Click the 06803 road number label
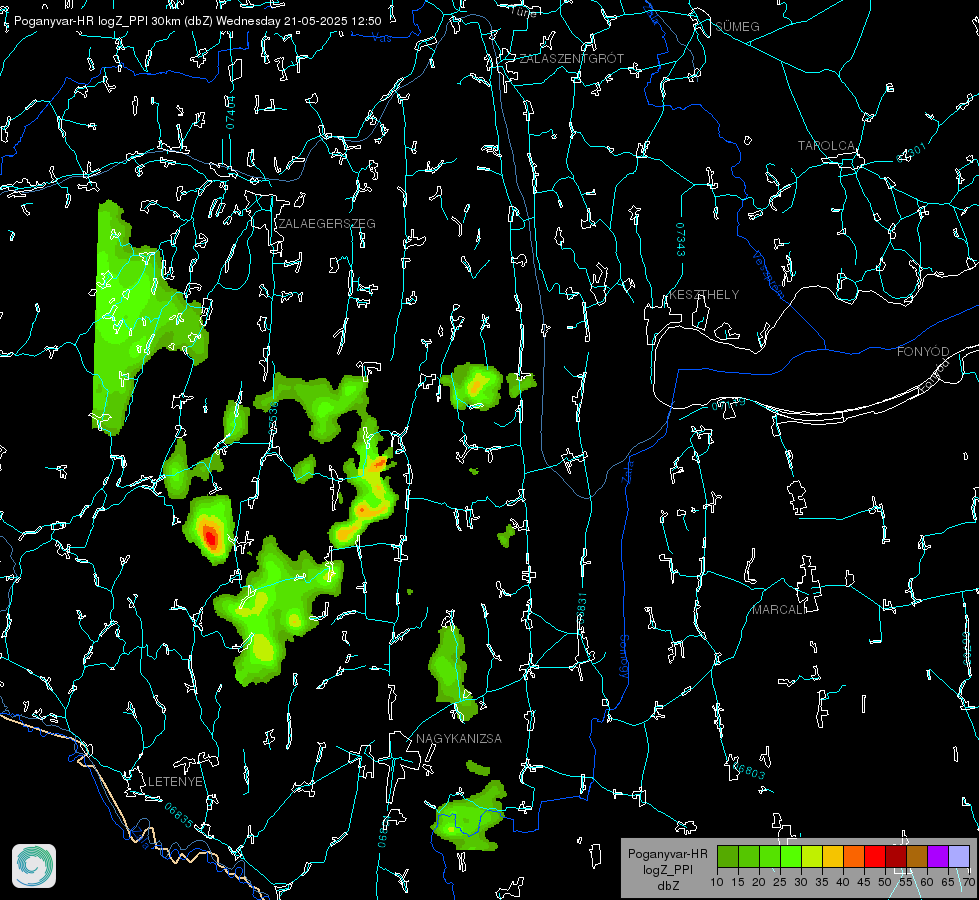This screenshot has height=900, width=979. click(x=747, y=769)
